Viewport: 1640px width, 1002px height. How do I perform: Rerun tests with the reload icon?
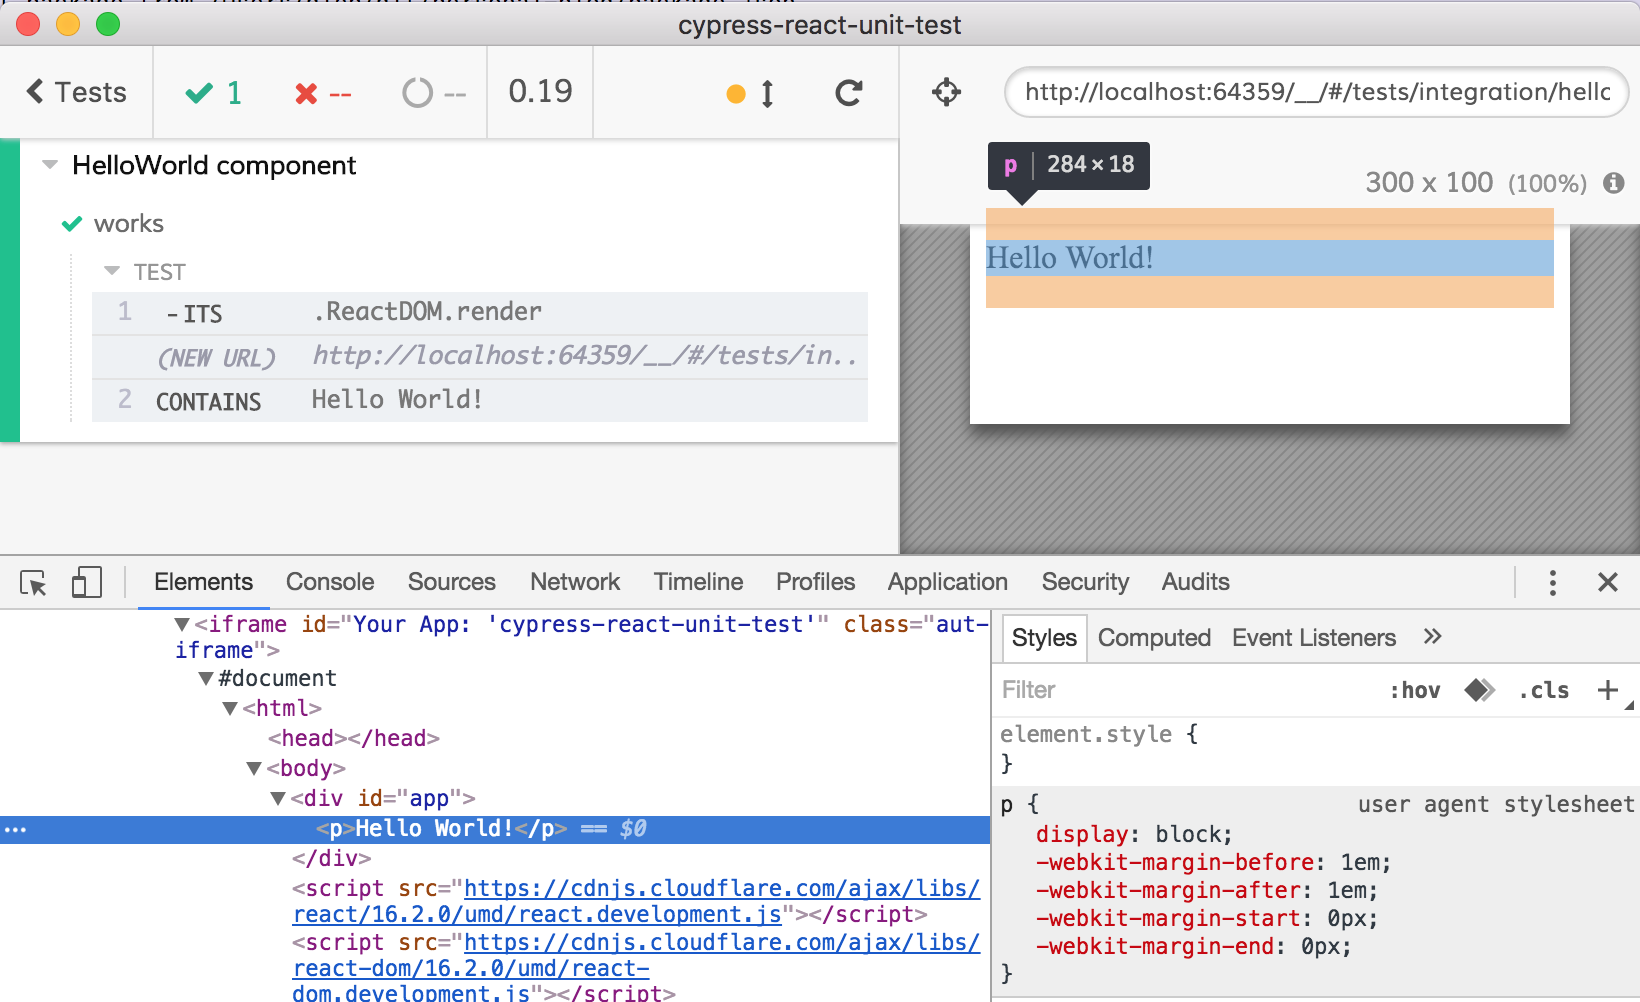(x=849, y=93)
